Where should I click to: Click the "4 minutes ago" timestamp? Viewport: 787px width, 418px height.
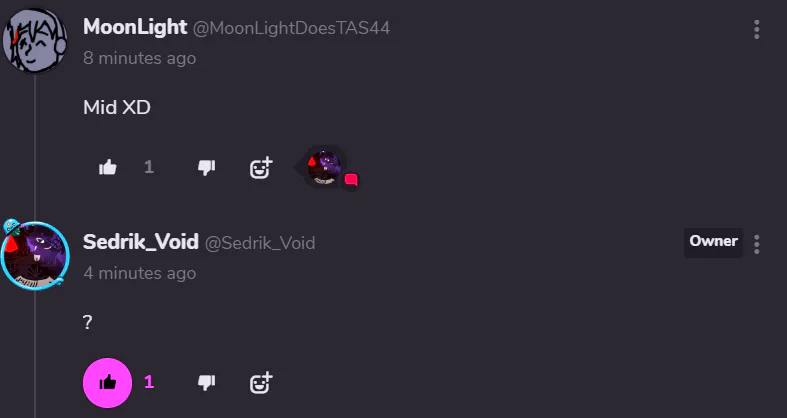(140, 273)
